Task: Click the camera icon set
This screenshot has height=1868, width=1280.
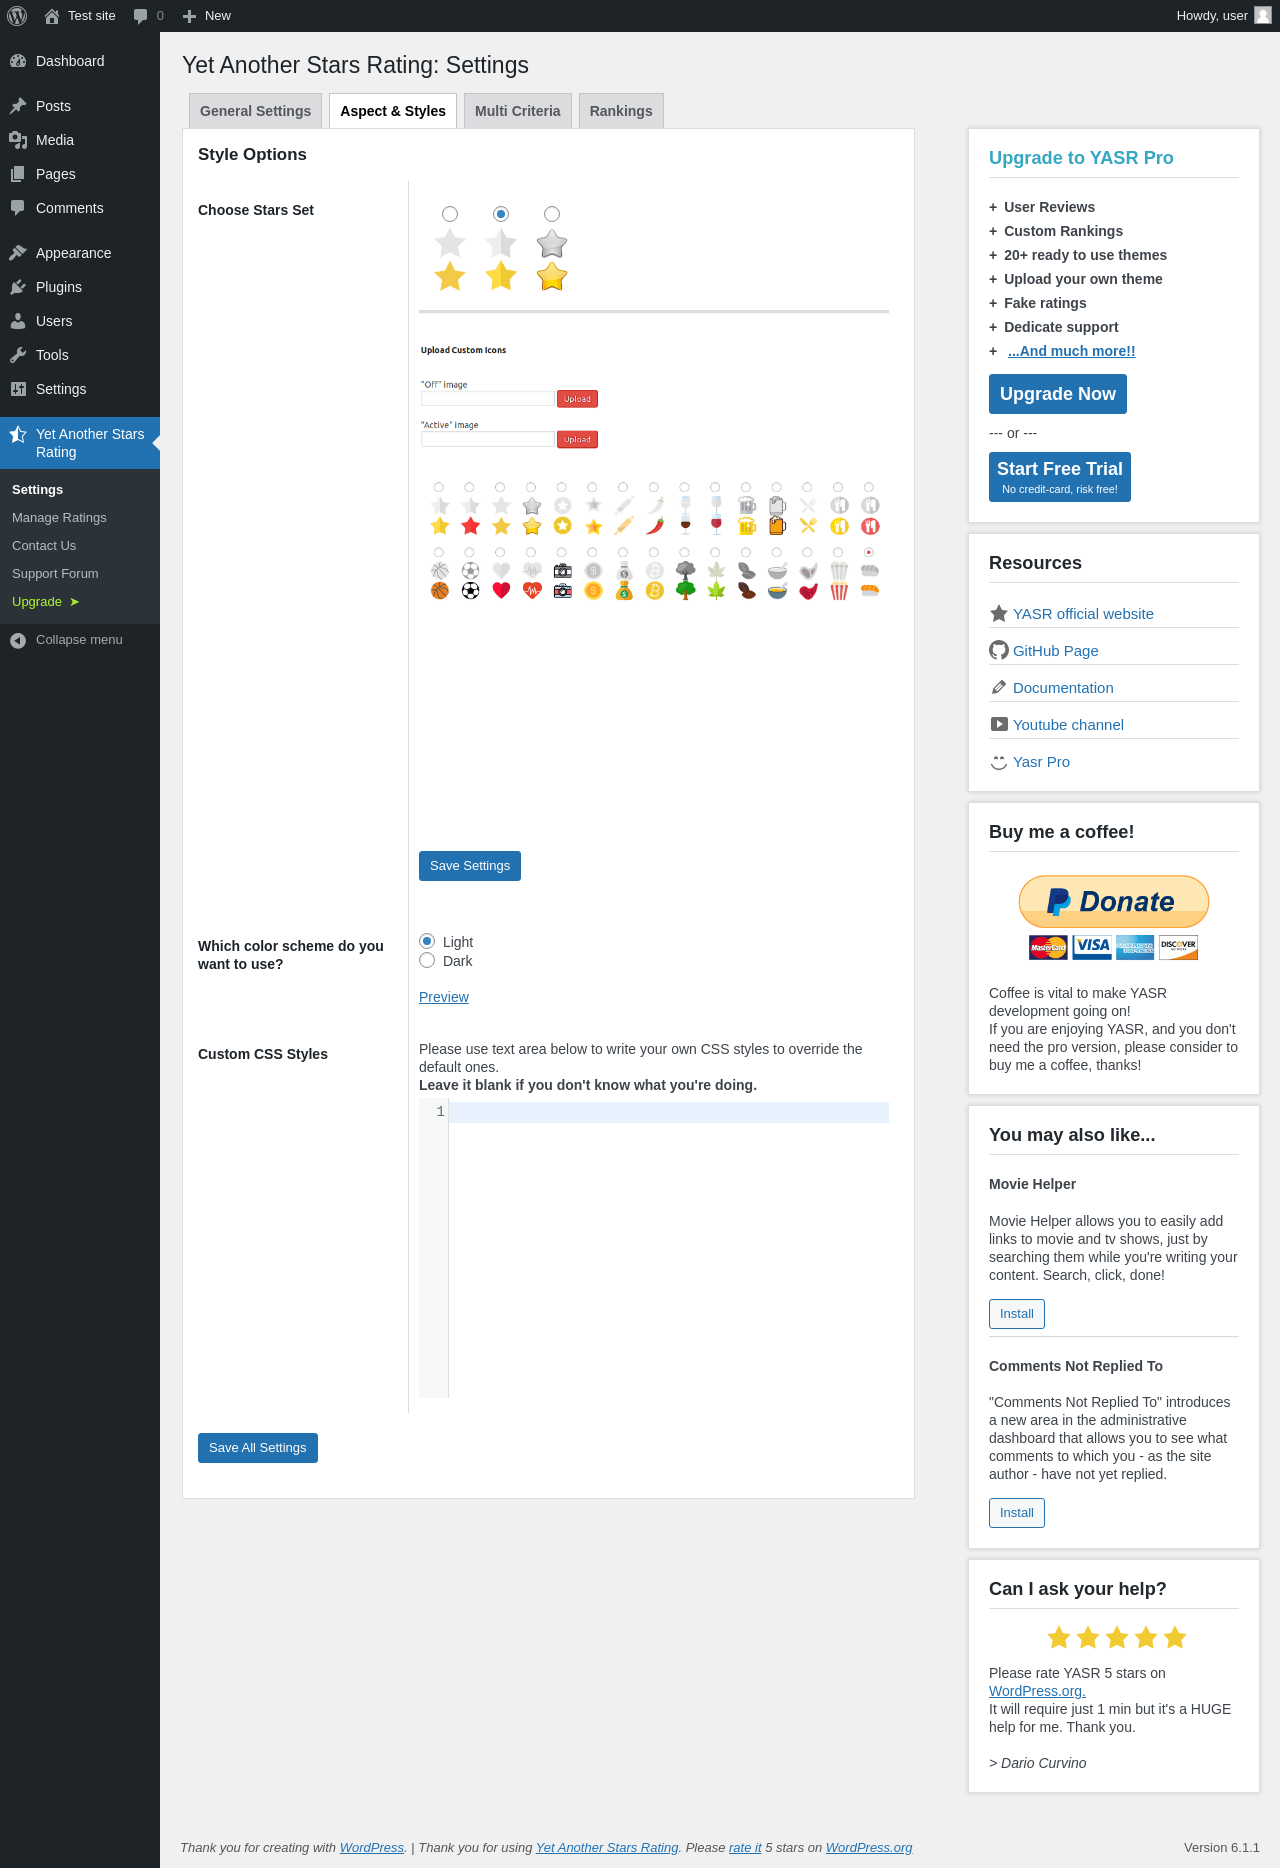Action: (x=563, y=591)
